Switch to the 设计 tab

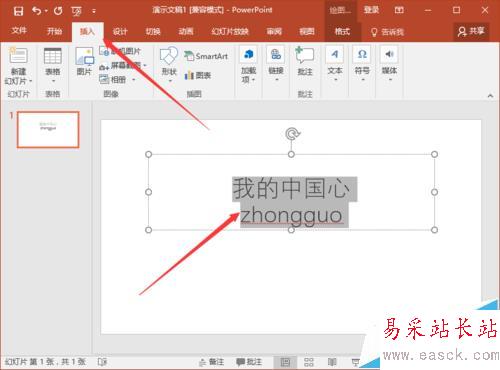pyautogui.click(x=120, y=32)
